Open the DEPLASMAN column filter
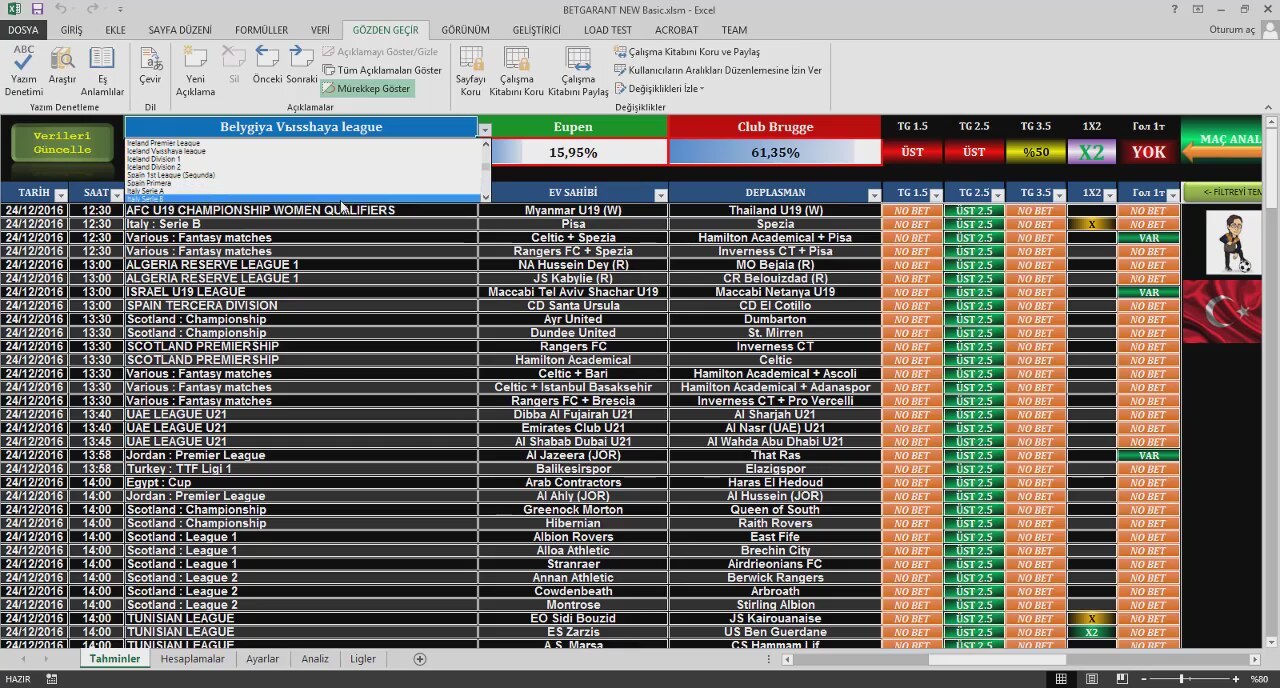1280x688 pixels. (874, 194)
